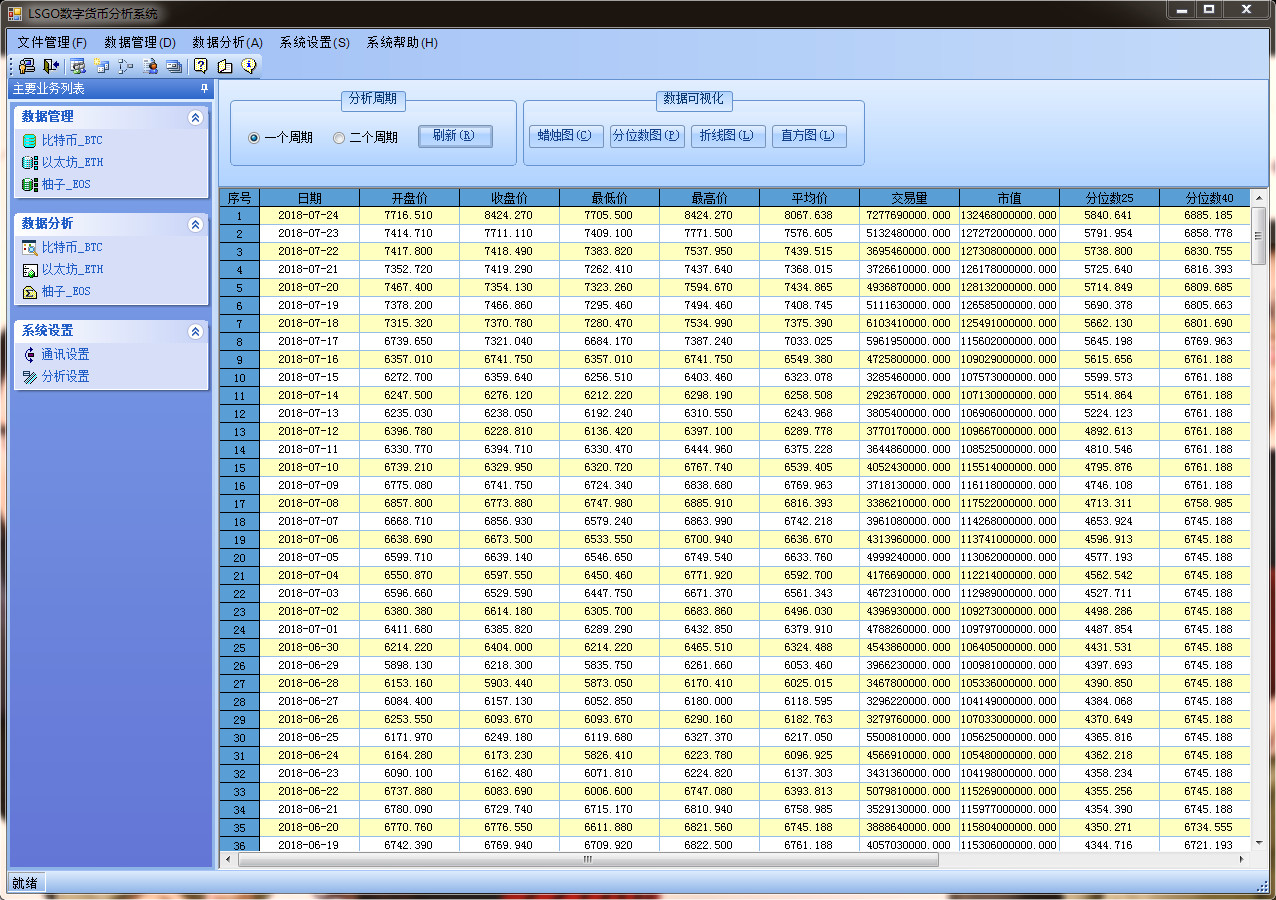Click the 最低价 column header
The image size is (1276, 900).
coord(610,198)
